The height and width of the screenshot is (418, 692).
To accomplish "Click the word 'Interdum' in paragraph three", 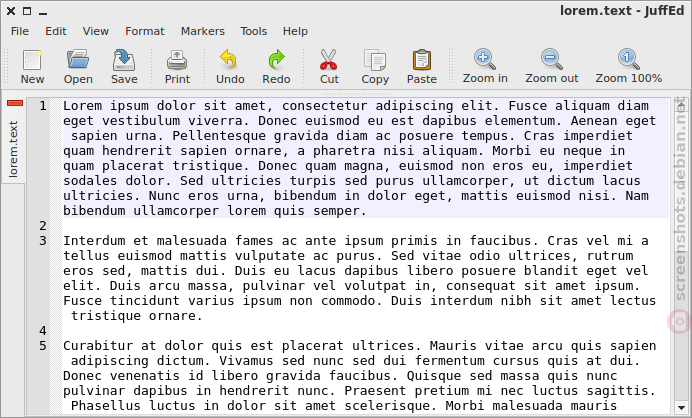I will (x=94, y=241).
